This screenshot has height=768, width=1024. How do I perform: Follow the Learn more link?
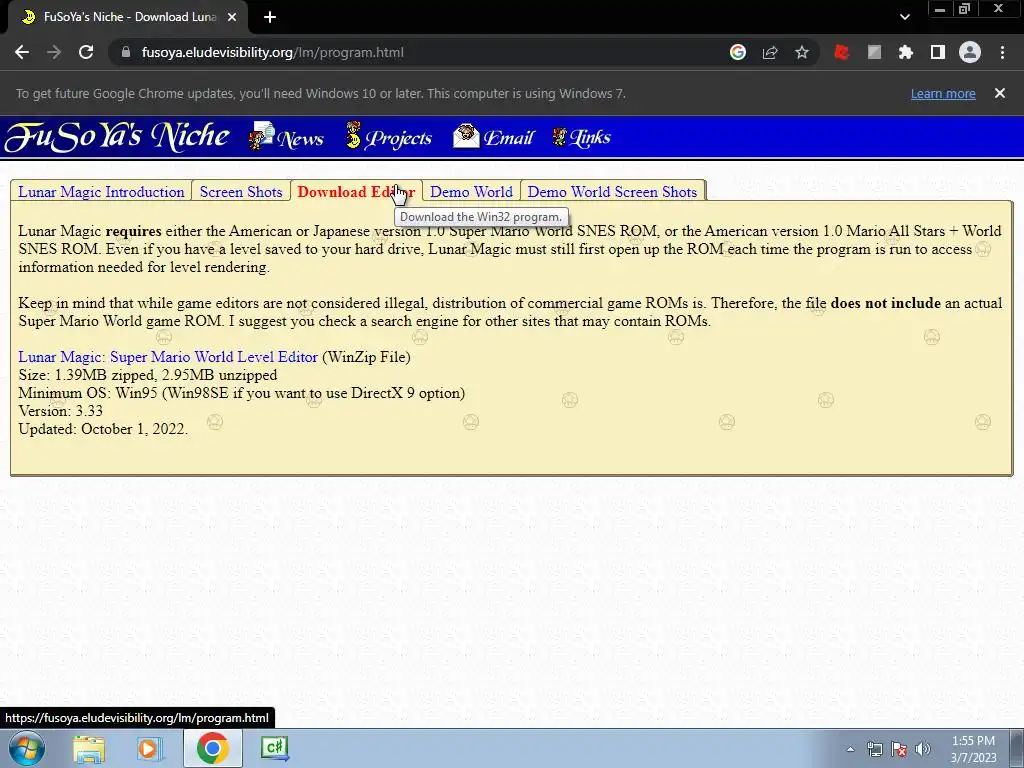click(943, 93)
